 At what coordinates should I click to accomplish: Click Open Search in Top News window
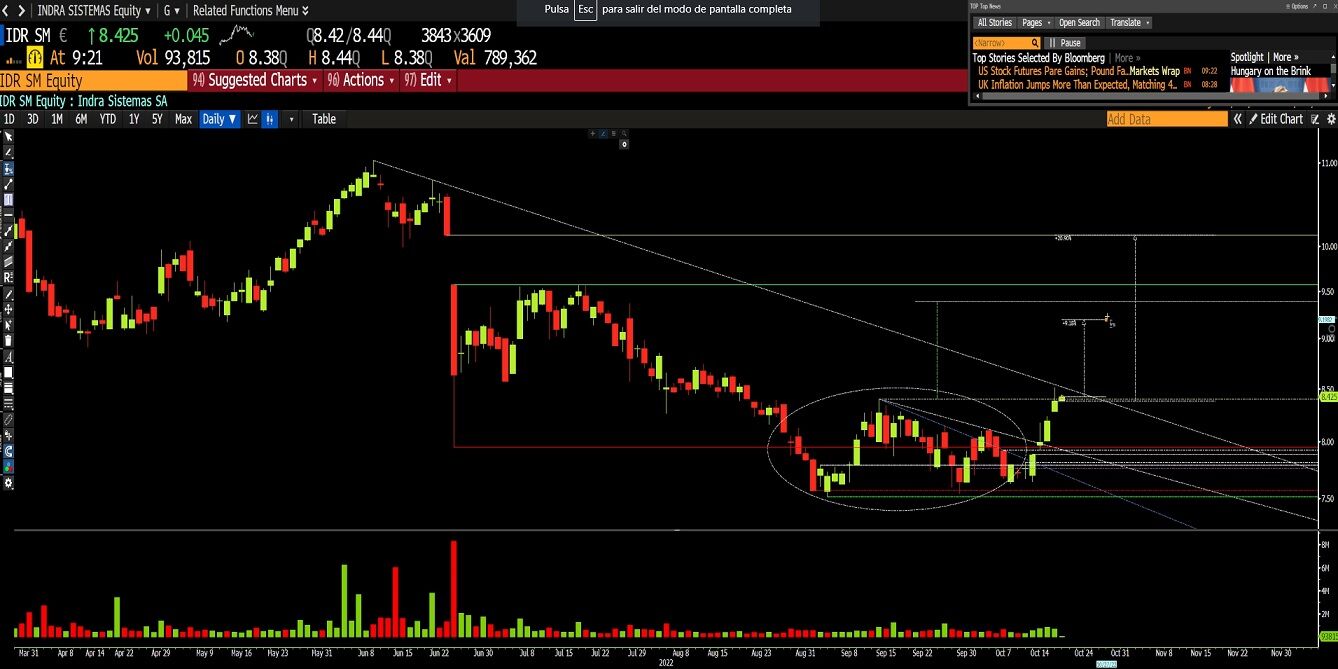click(1080, 22)
